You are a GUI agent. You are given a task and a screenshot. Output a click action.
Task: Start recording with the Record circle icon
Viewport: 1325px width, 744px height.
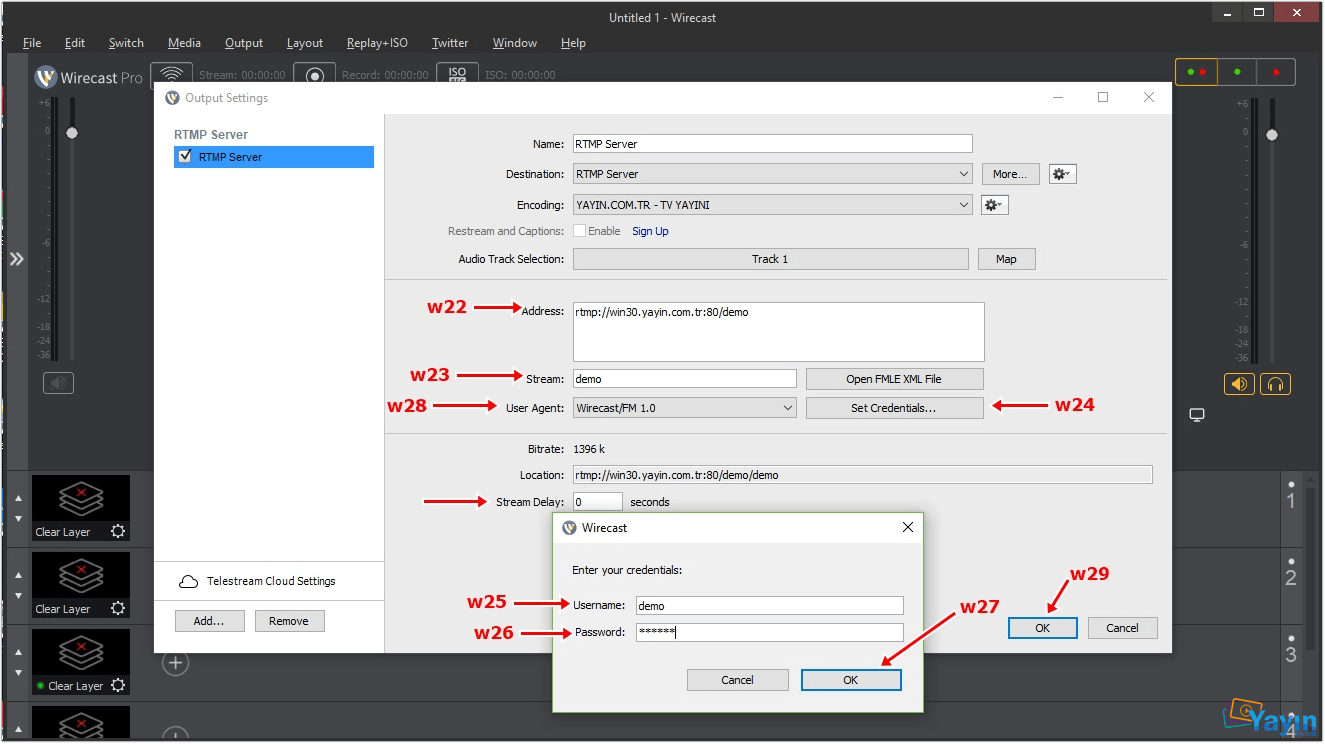coord(315,75)
